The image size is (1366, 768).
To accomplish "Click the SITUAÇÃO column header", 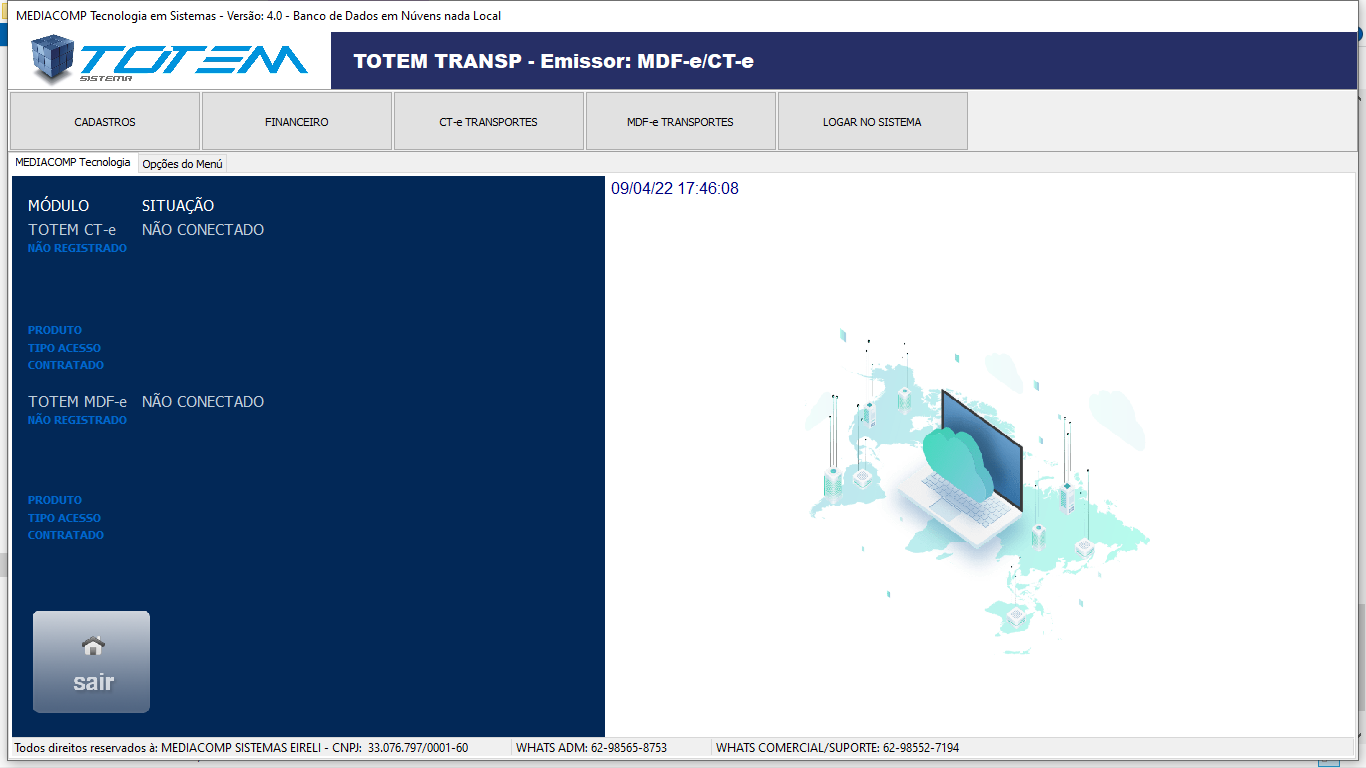I will (x=178, y=206).
